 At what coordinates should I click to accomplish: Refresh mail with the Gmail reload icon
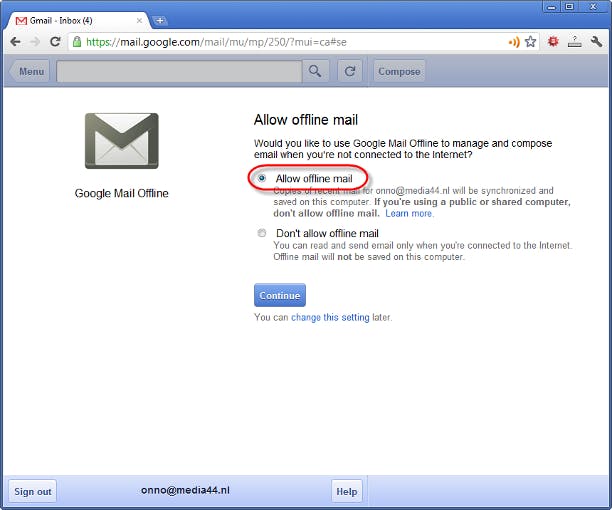click(350, 71)
